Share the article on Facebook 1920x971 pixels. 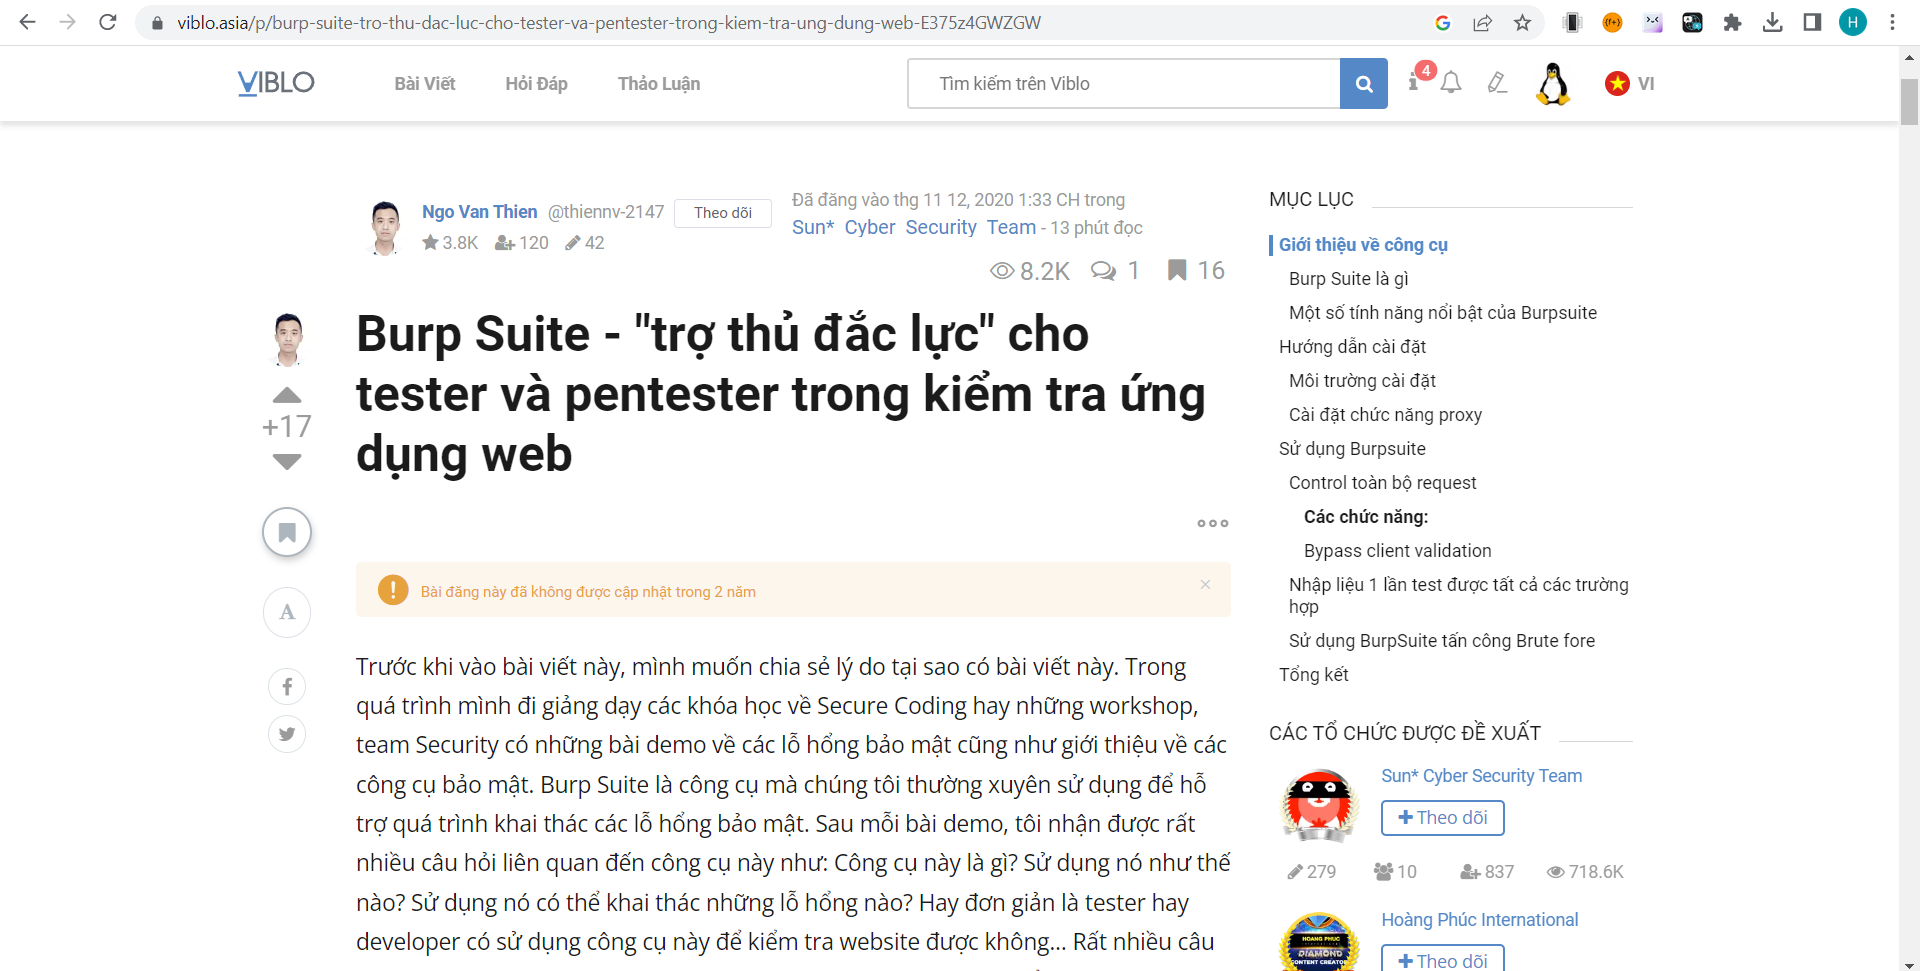(287, 687)
